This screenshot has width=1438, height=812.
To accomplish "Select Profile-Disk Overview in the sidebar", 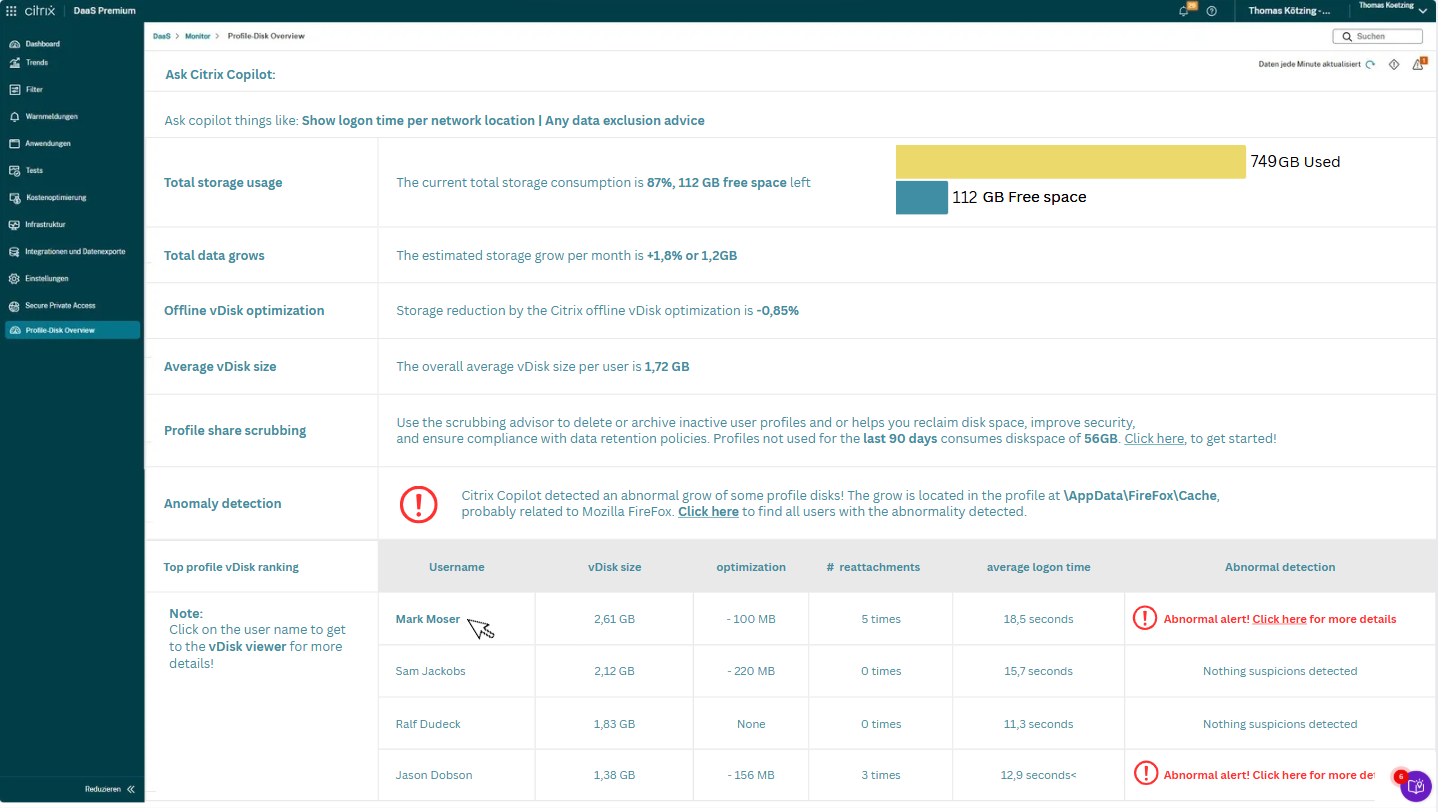I will tap(72, 330).
